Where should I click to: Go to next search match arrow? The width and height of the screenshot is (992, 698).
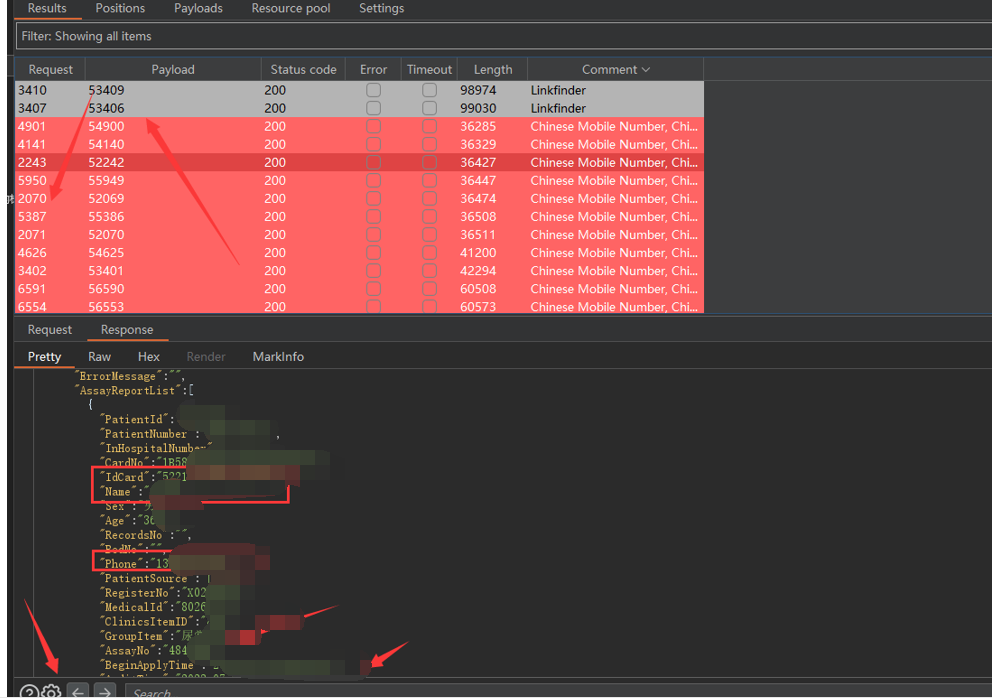(x=104, y=692)
